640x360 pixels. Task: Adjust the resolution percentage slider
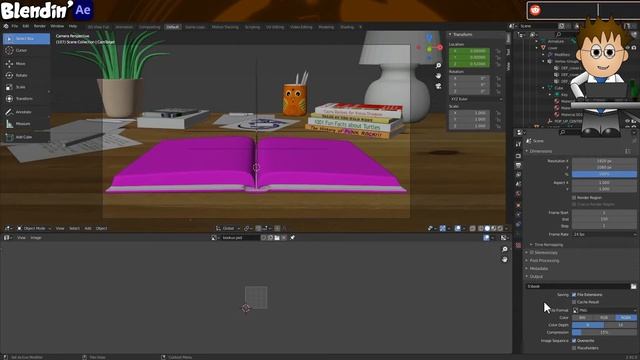(x=604, y=174)
